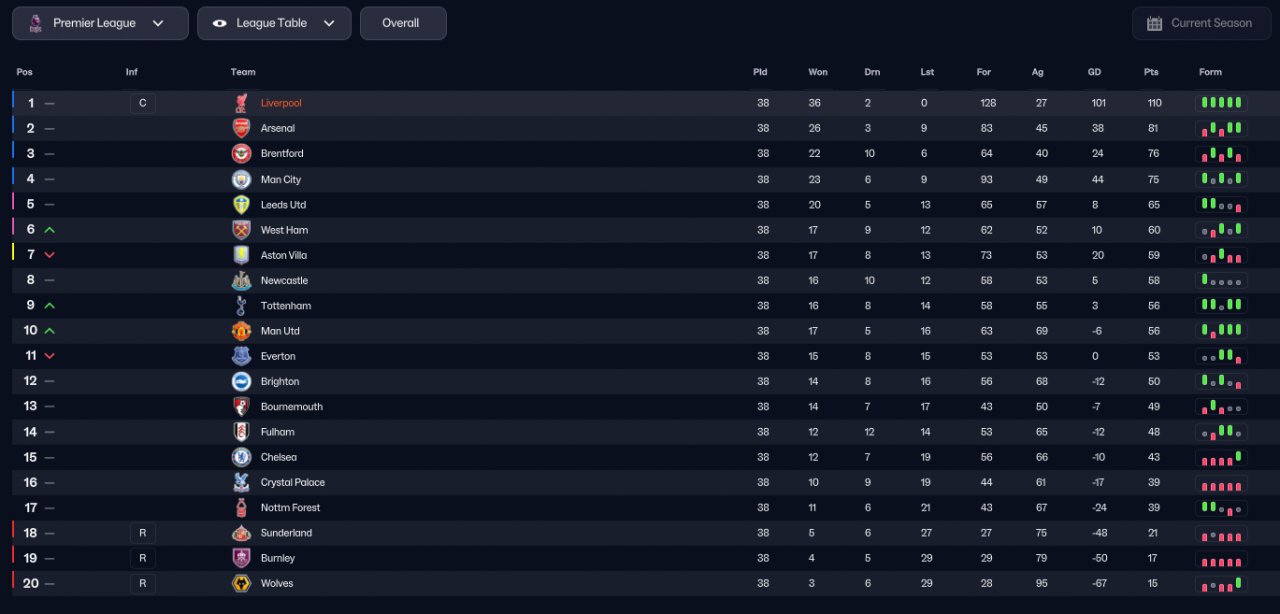1280x614 pixels.
Task: Open Nottm Forest team name link
Action: [291, 507]
